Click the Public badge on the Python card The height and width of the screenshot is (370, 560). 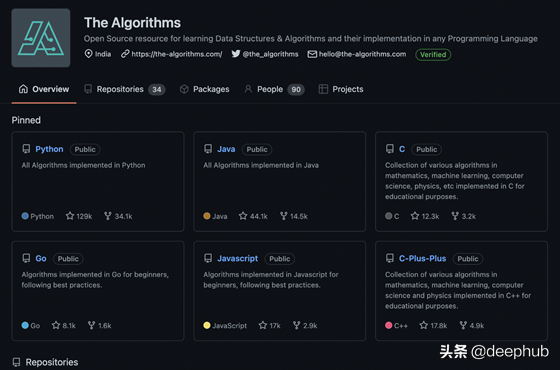[85, 149]
